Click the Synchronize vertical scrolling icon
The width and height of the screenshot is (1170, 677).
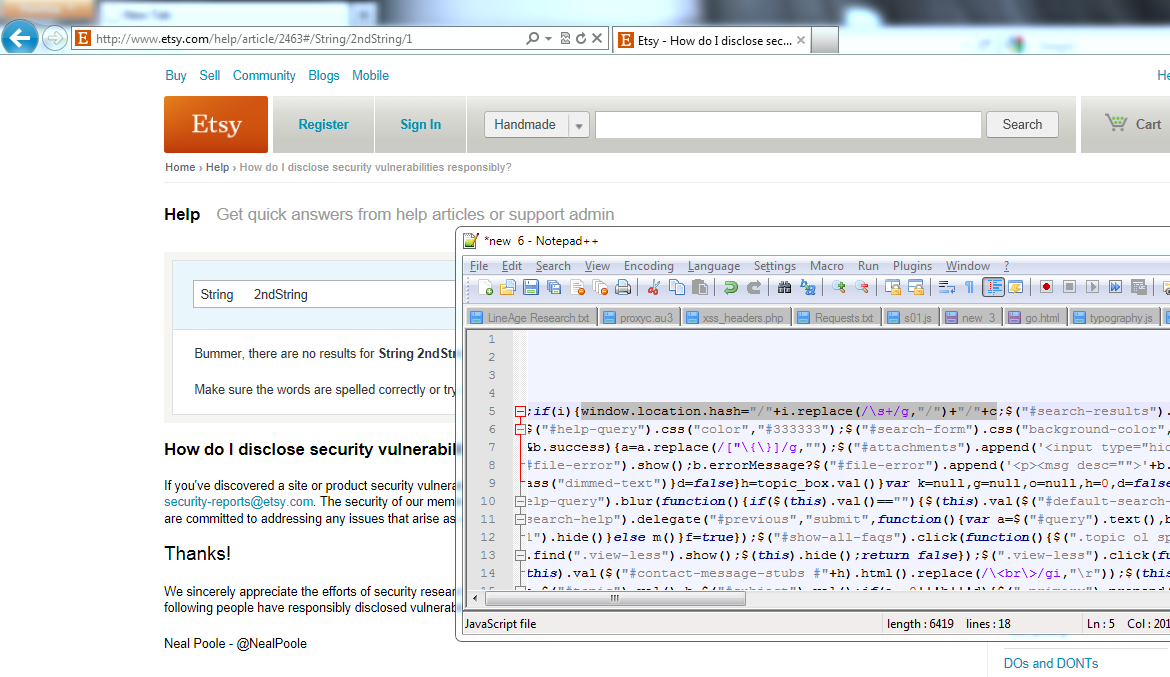[892, 287]
